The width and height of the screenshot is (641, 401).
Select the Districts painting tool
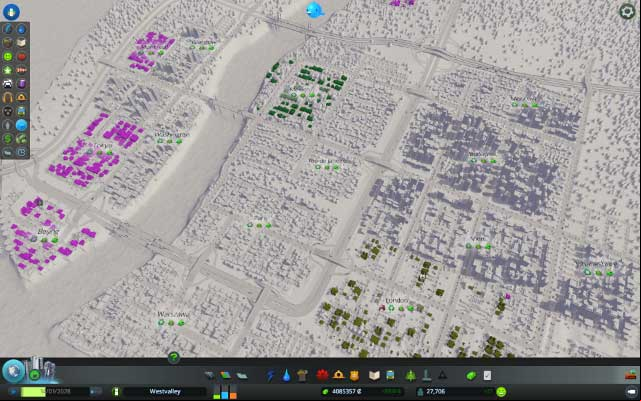click(x=242, y=375)
